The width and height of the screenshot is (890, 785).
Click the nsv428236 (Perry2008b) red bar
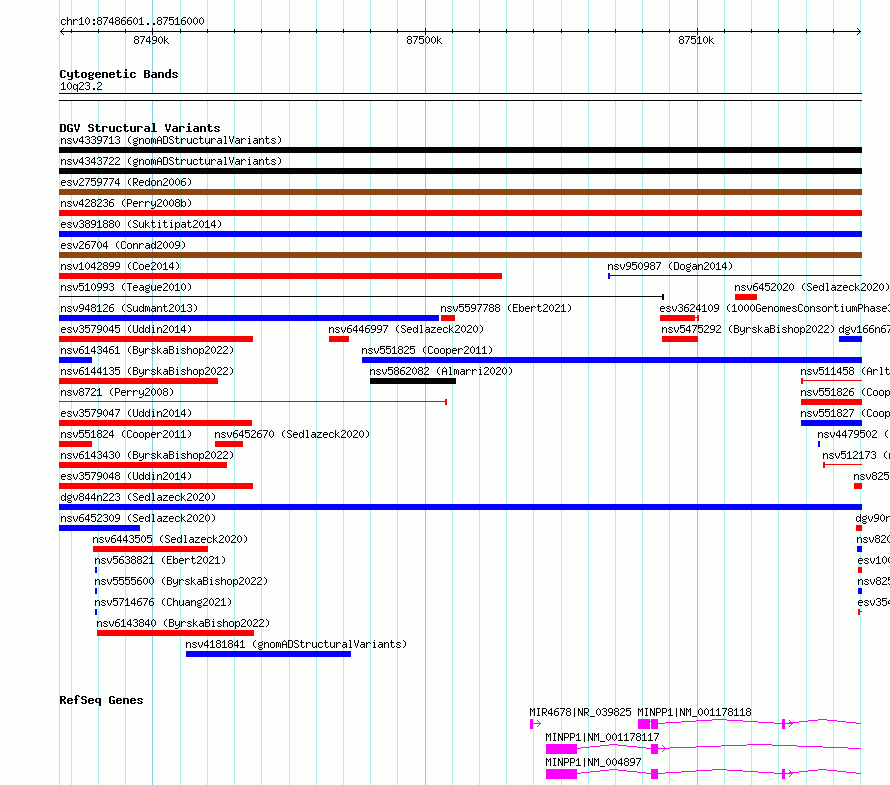point(460,213)
